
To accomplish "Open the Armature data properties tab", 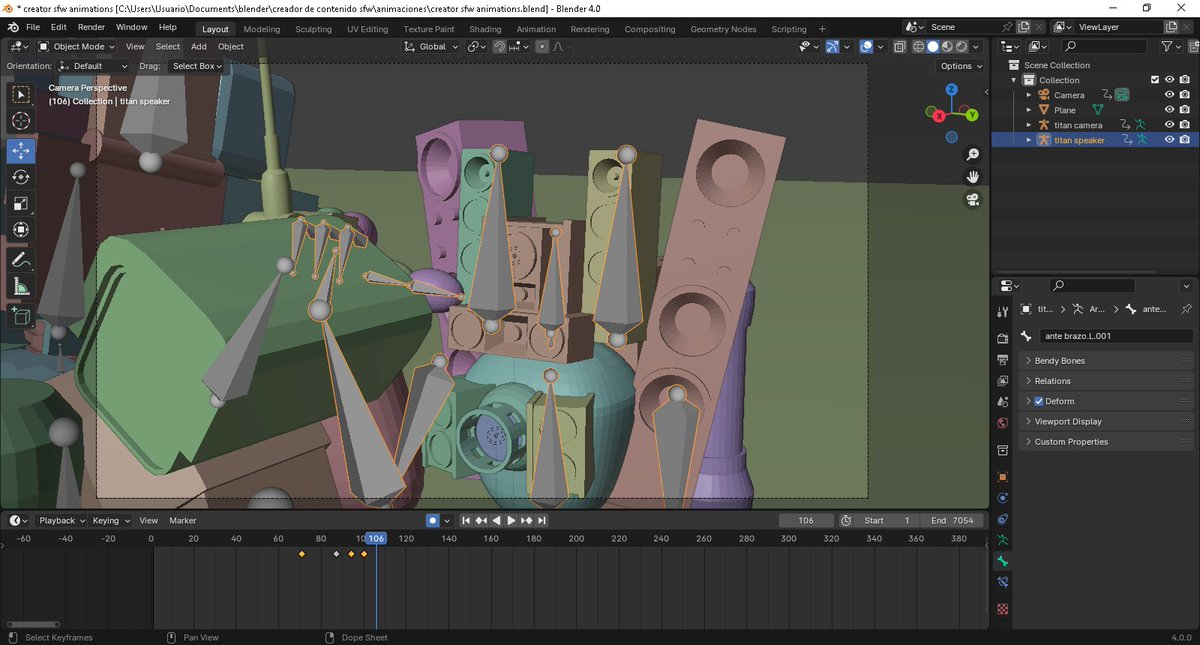I will pos(1003,540).
